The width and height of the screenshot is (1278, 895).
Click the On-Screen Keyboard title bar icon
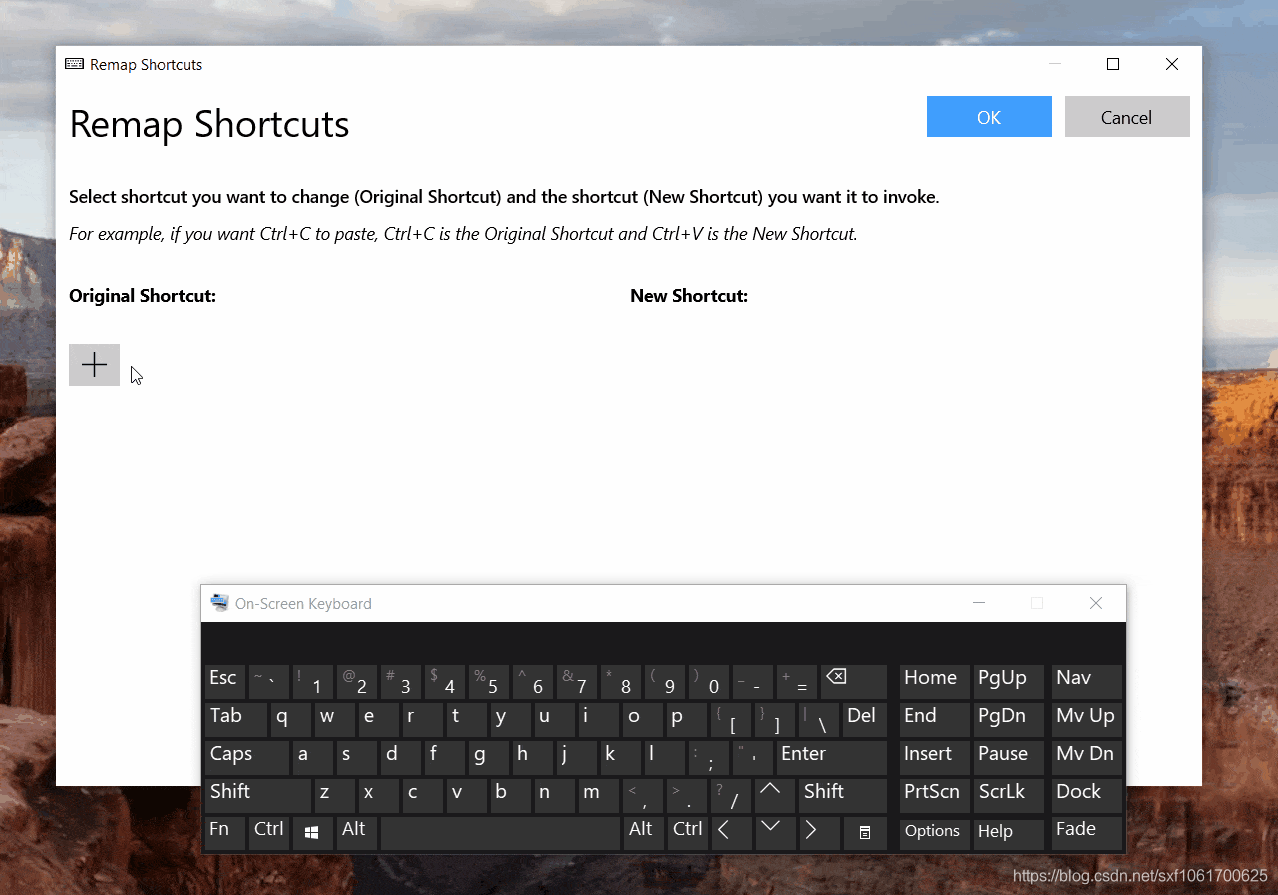click(x=219, y=603)
